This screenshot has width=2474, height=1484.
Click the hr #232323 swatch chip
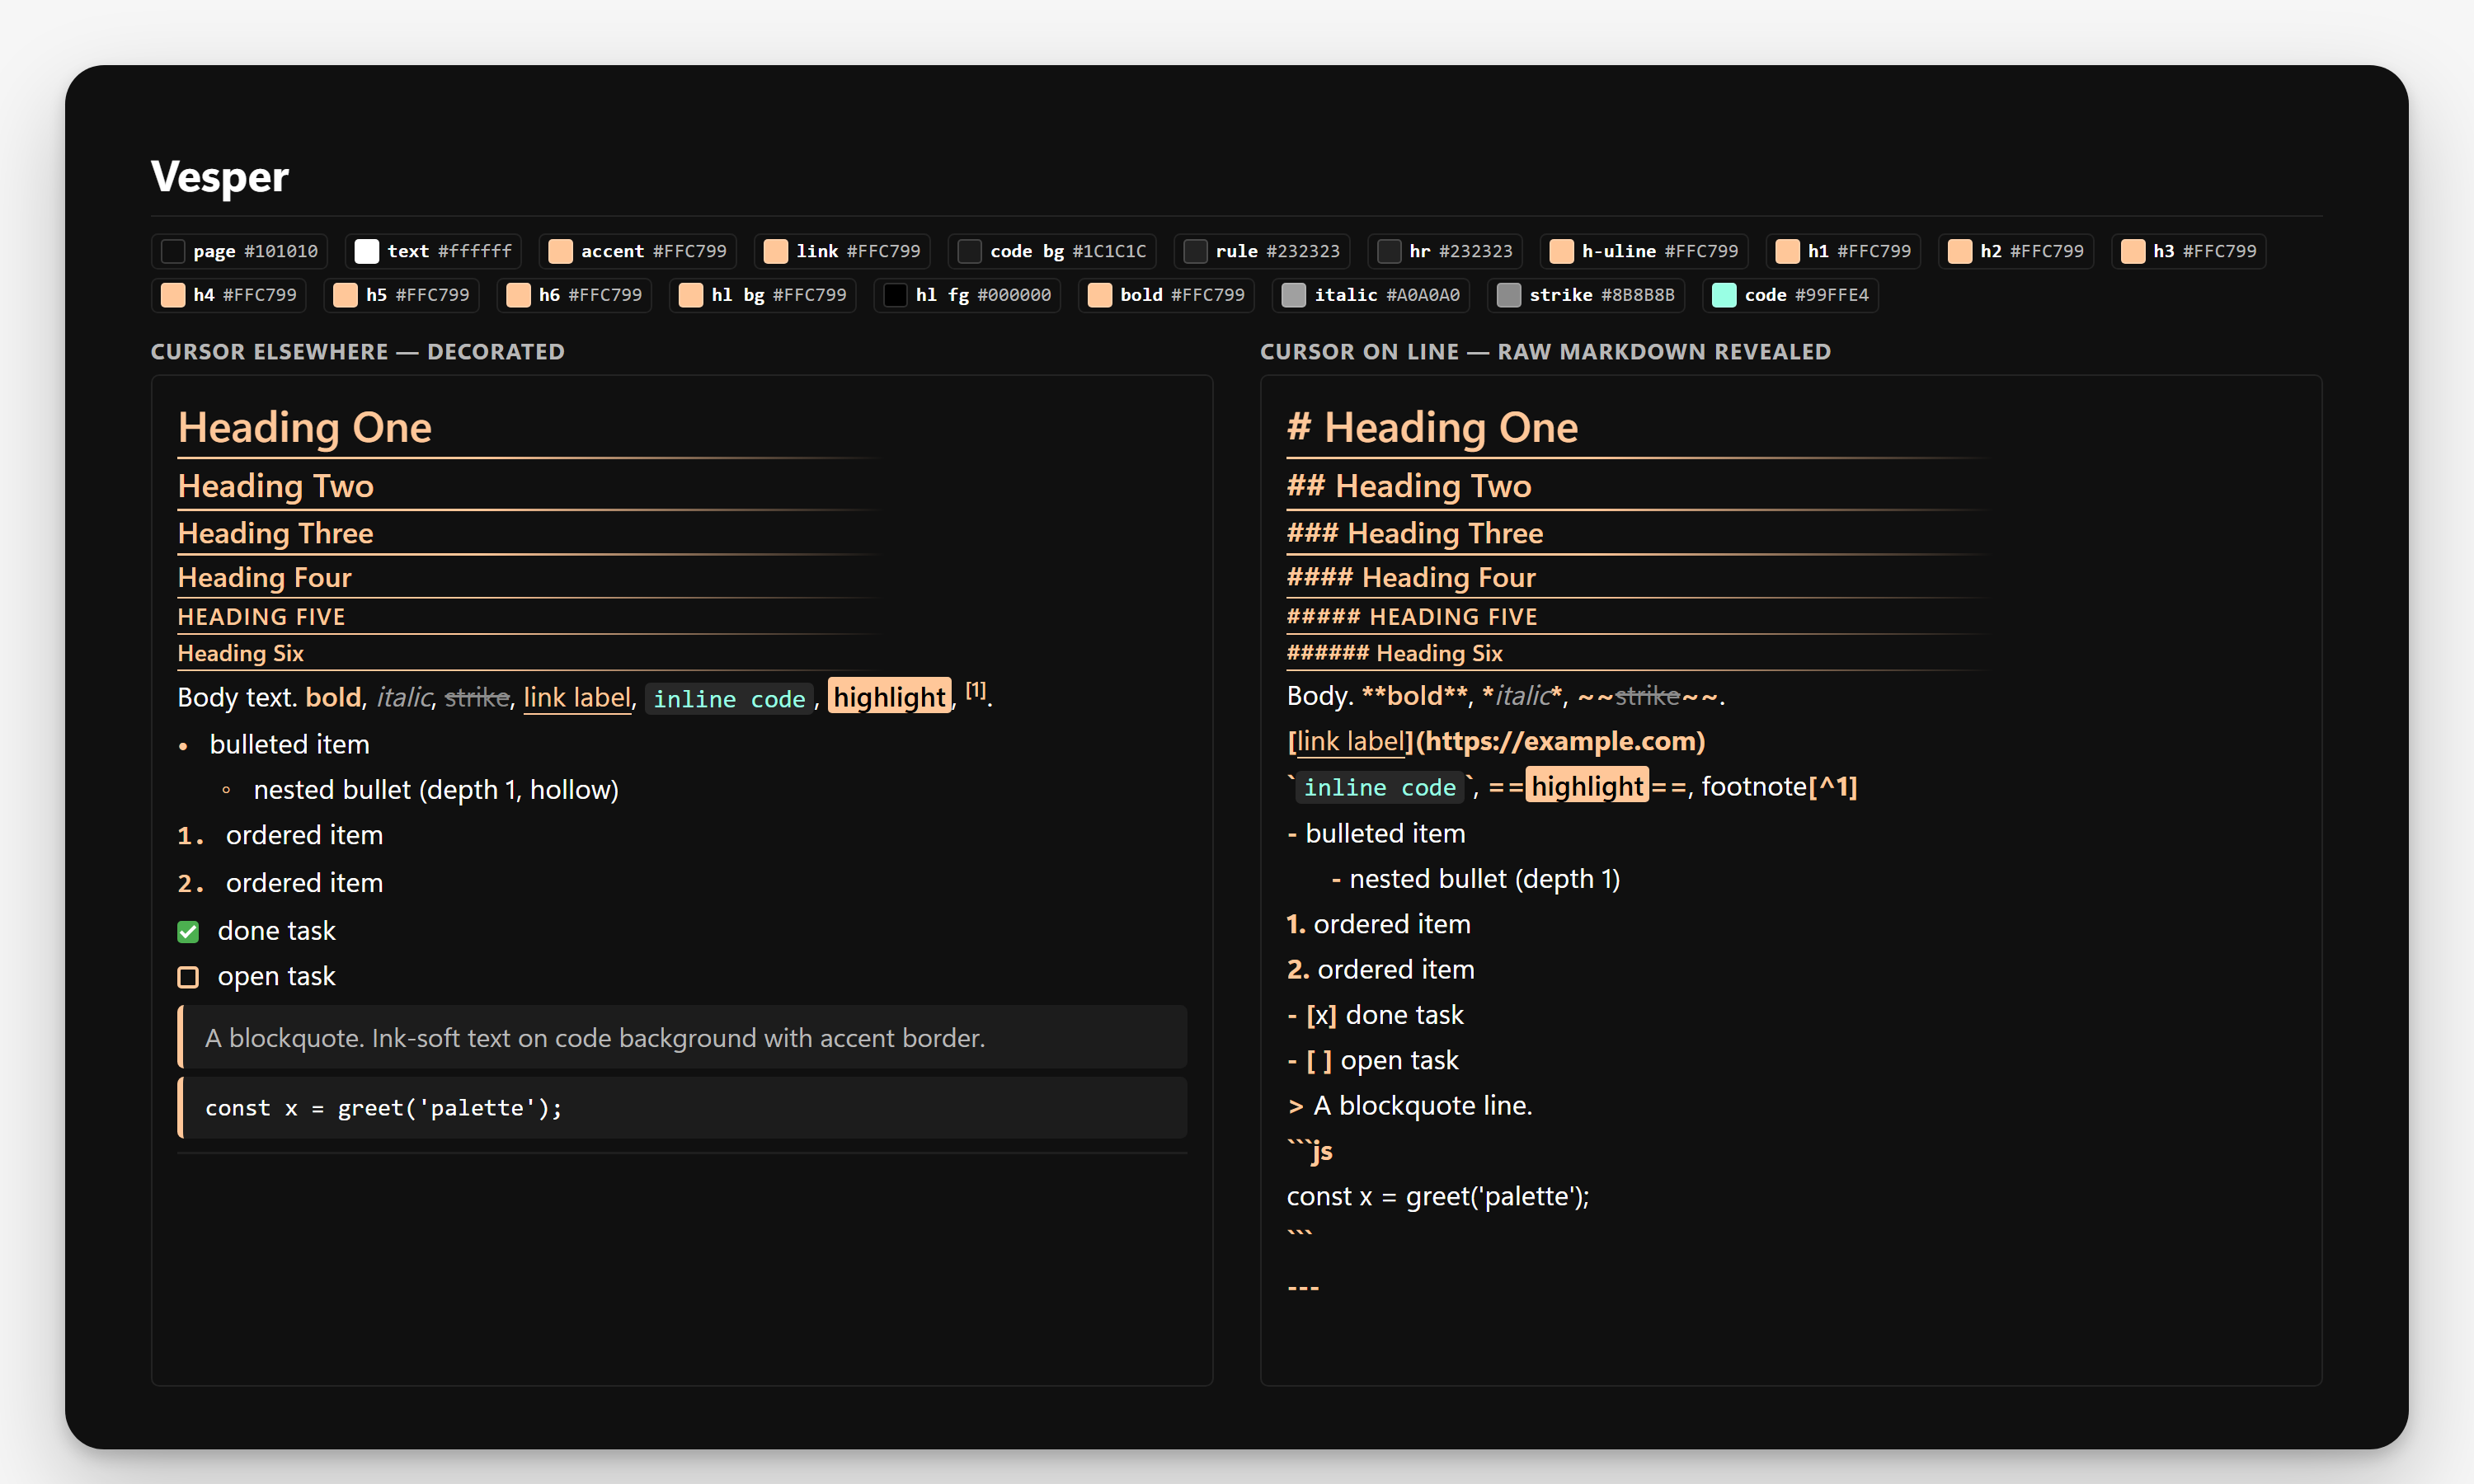(1445, 251)
